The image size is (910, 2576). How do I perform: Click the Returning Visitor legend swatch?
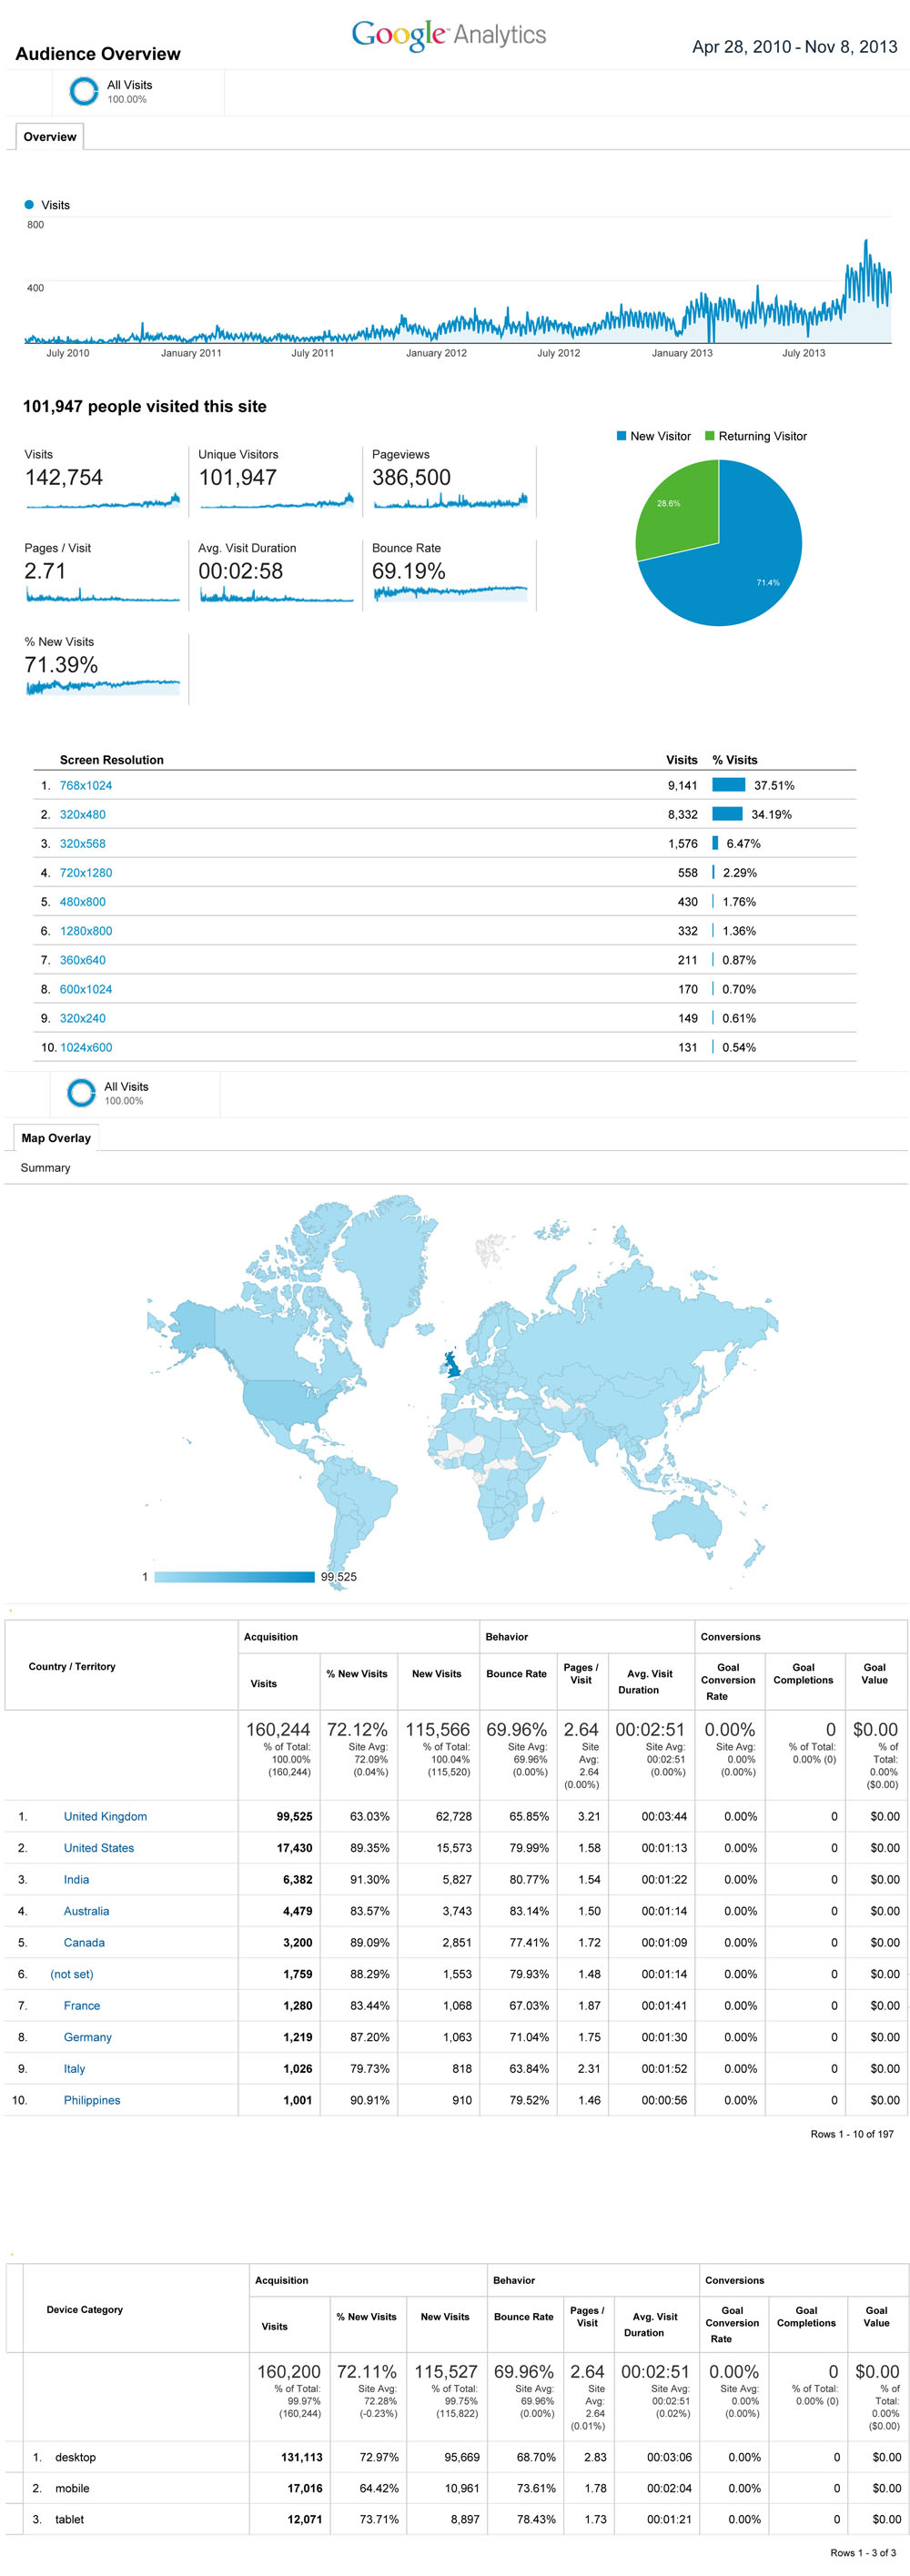(710, 436)
